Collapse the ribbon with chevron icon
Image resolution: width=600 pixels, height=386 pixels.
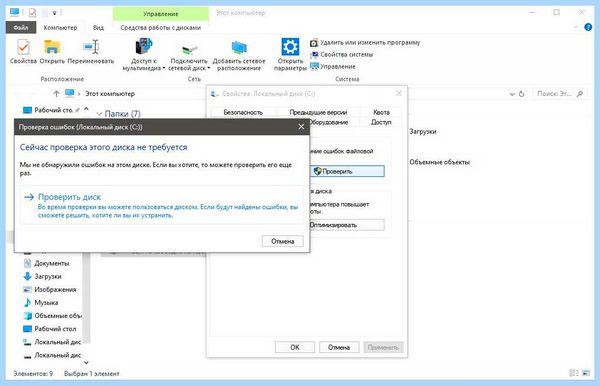coord(576,27)
